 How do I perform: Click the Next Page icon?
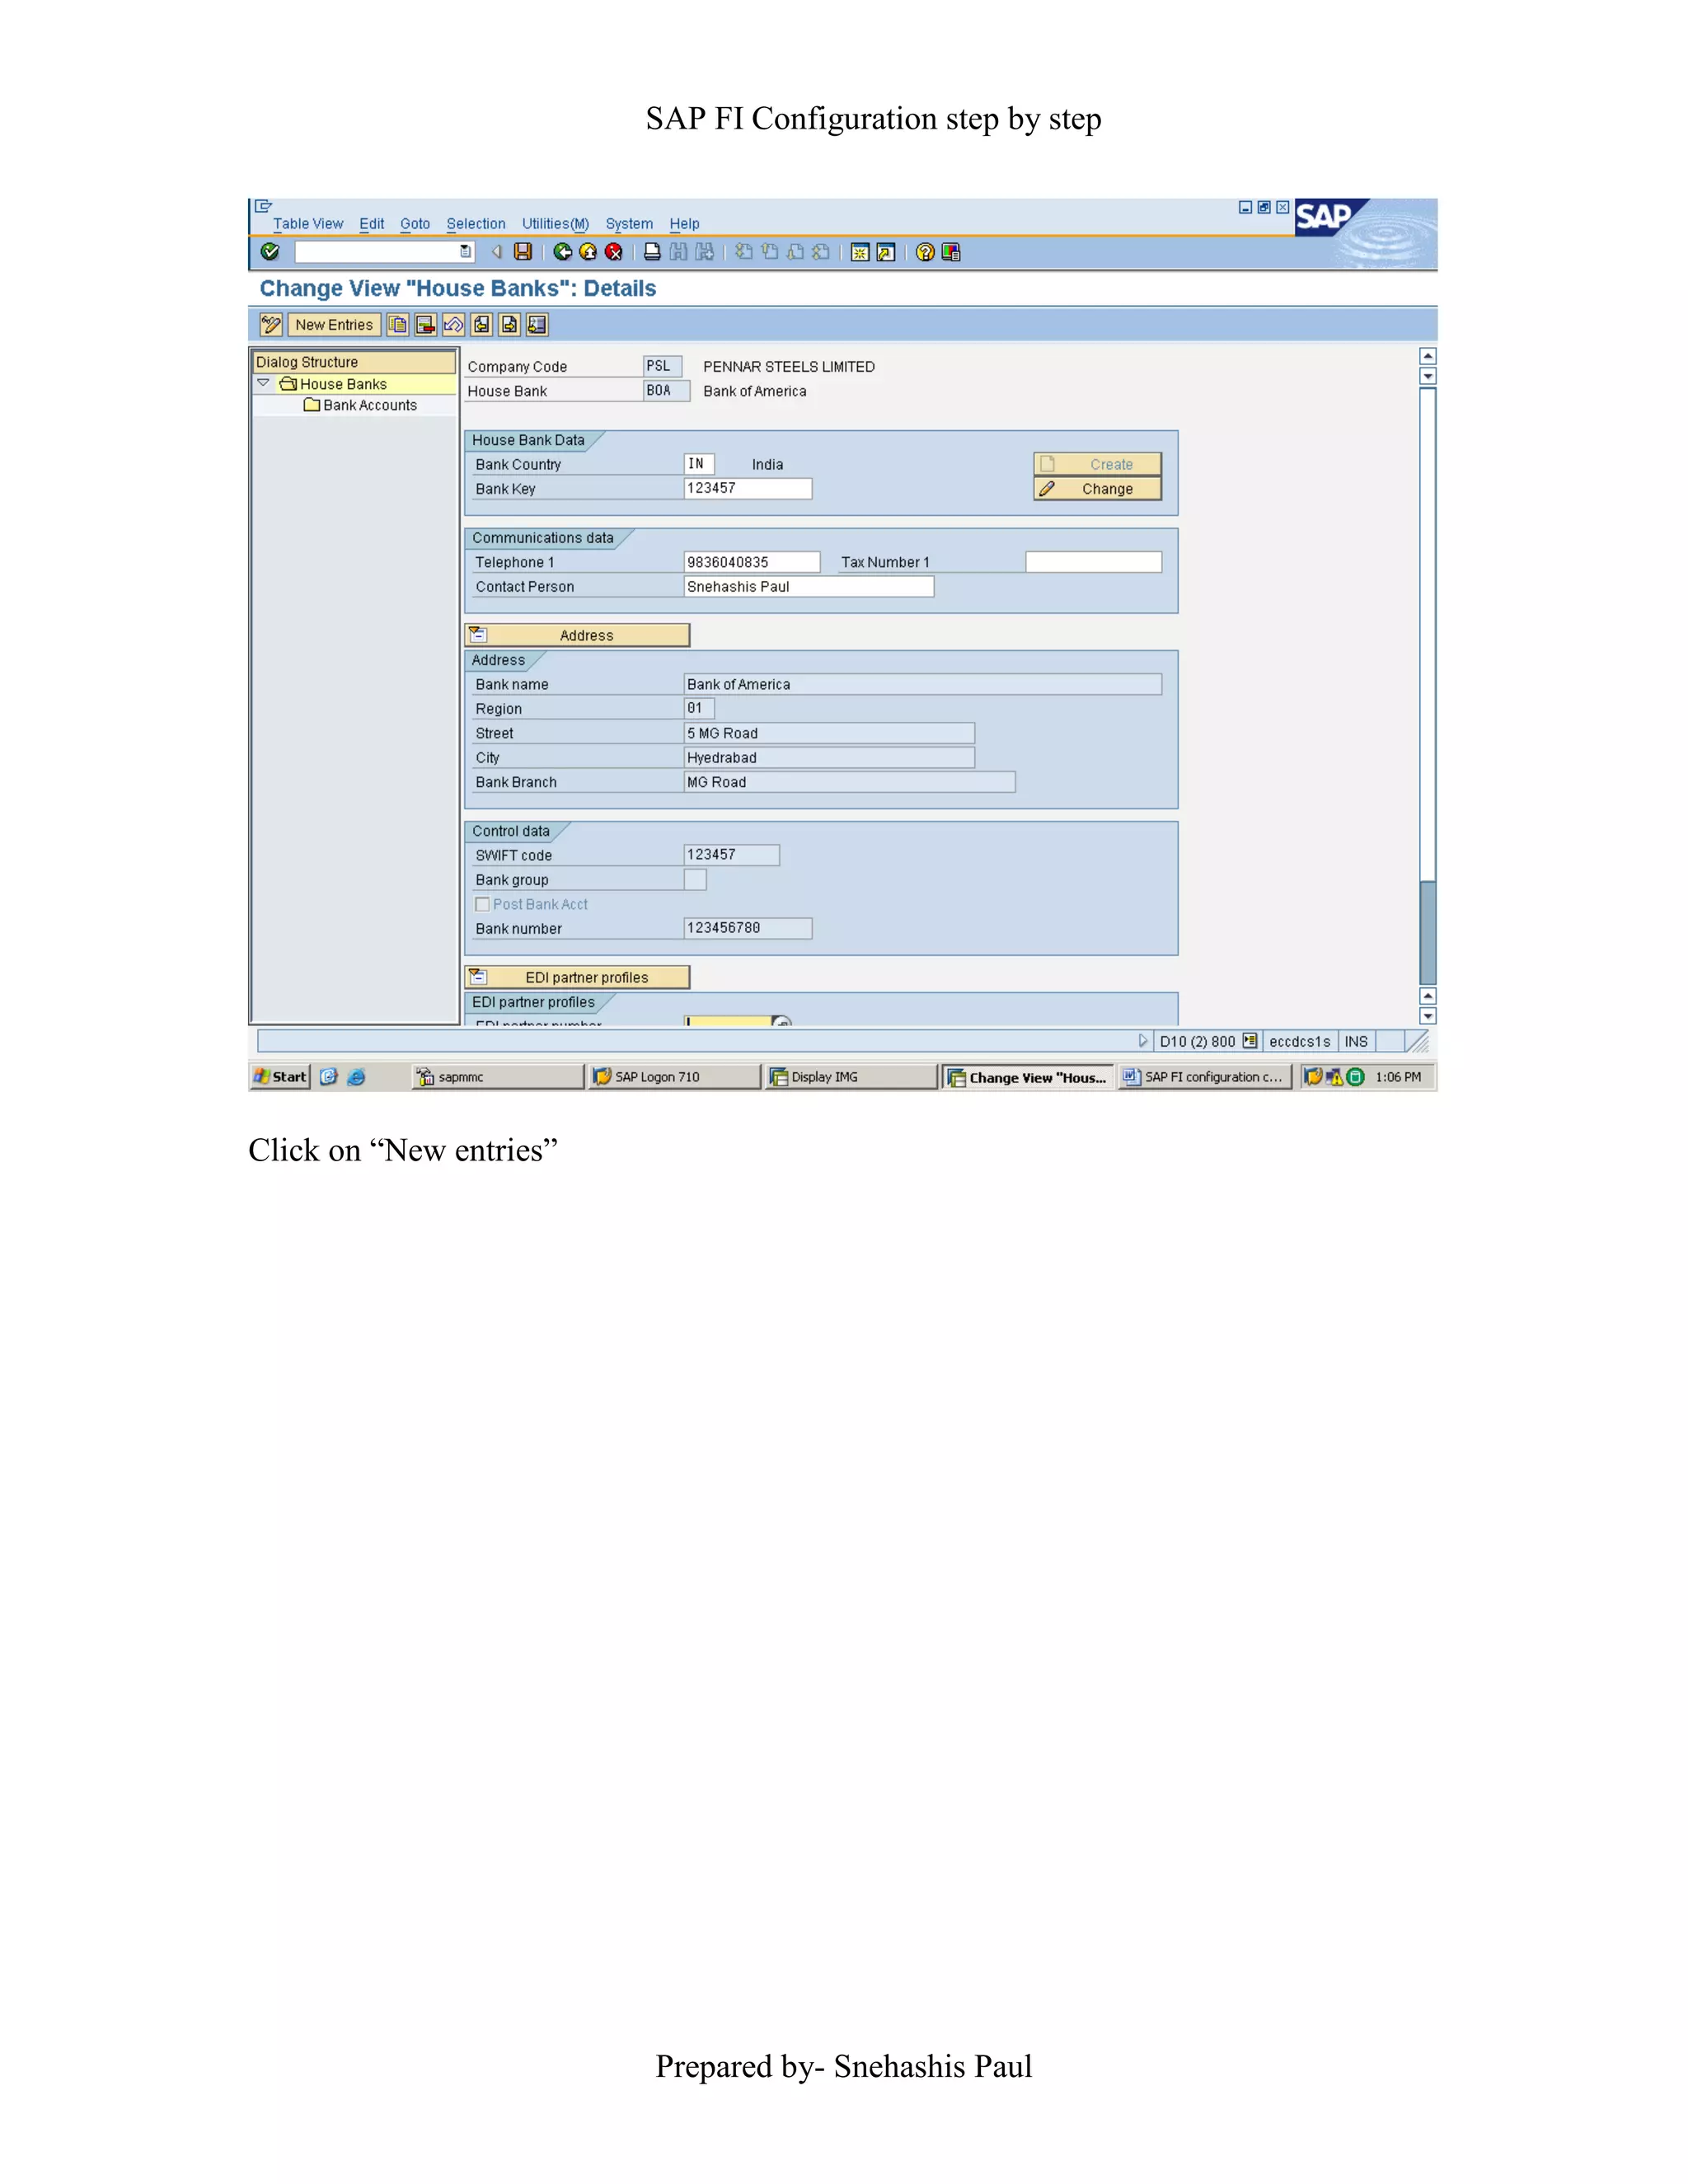796,252
